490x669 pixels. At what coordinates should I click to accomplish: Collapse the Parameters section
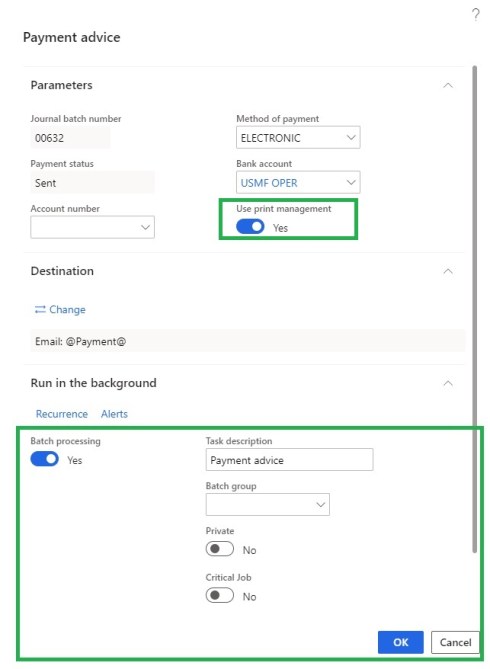point(448,85)
